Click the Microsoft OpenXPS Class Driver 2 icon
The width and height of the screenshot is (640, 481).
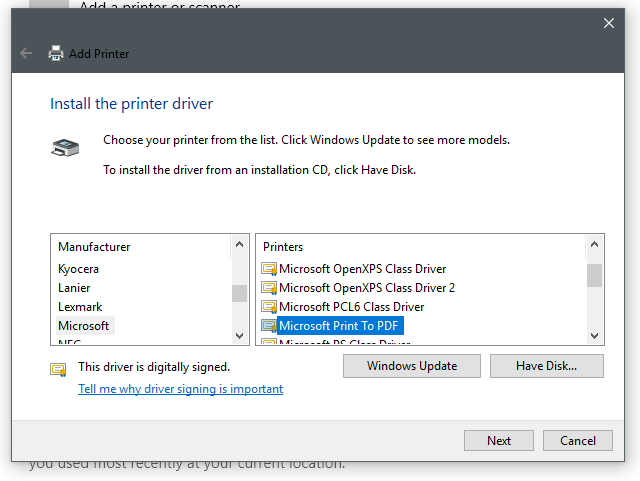(268, 288)
